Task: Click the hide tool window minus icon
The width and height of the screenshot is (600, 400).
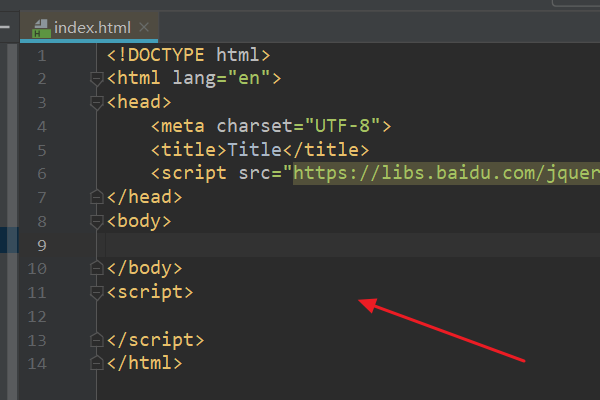Action: pyautogui.click(x=5, y=27)
